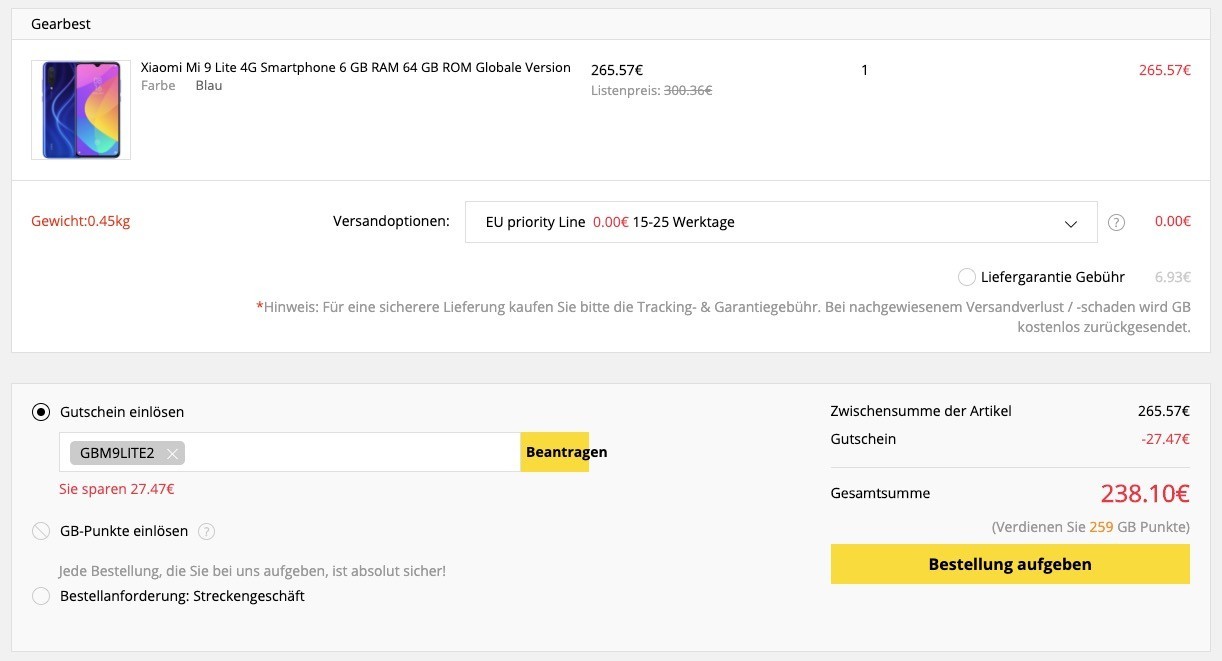Open help icon next to shipping options
This screenshot has height=661, width=1222.
click(x=1117, y=222)
